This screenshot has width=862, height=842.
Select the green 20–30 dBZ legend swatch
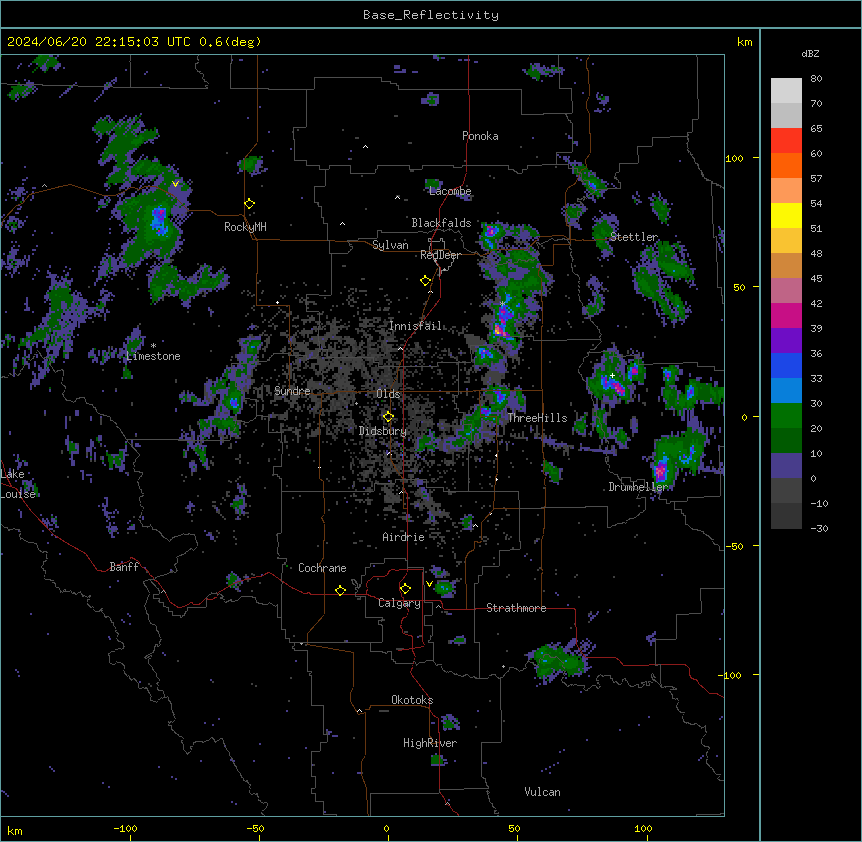(786, 416)
